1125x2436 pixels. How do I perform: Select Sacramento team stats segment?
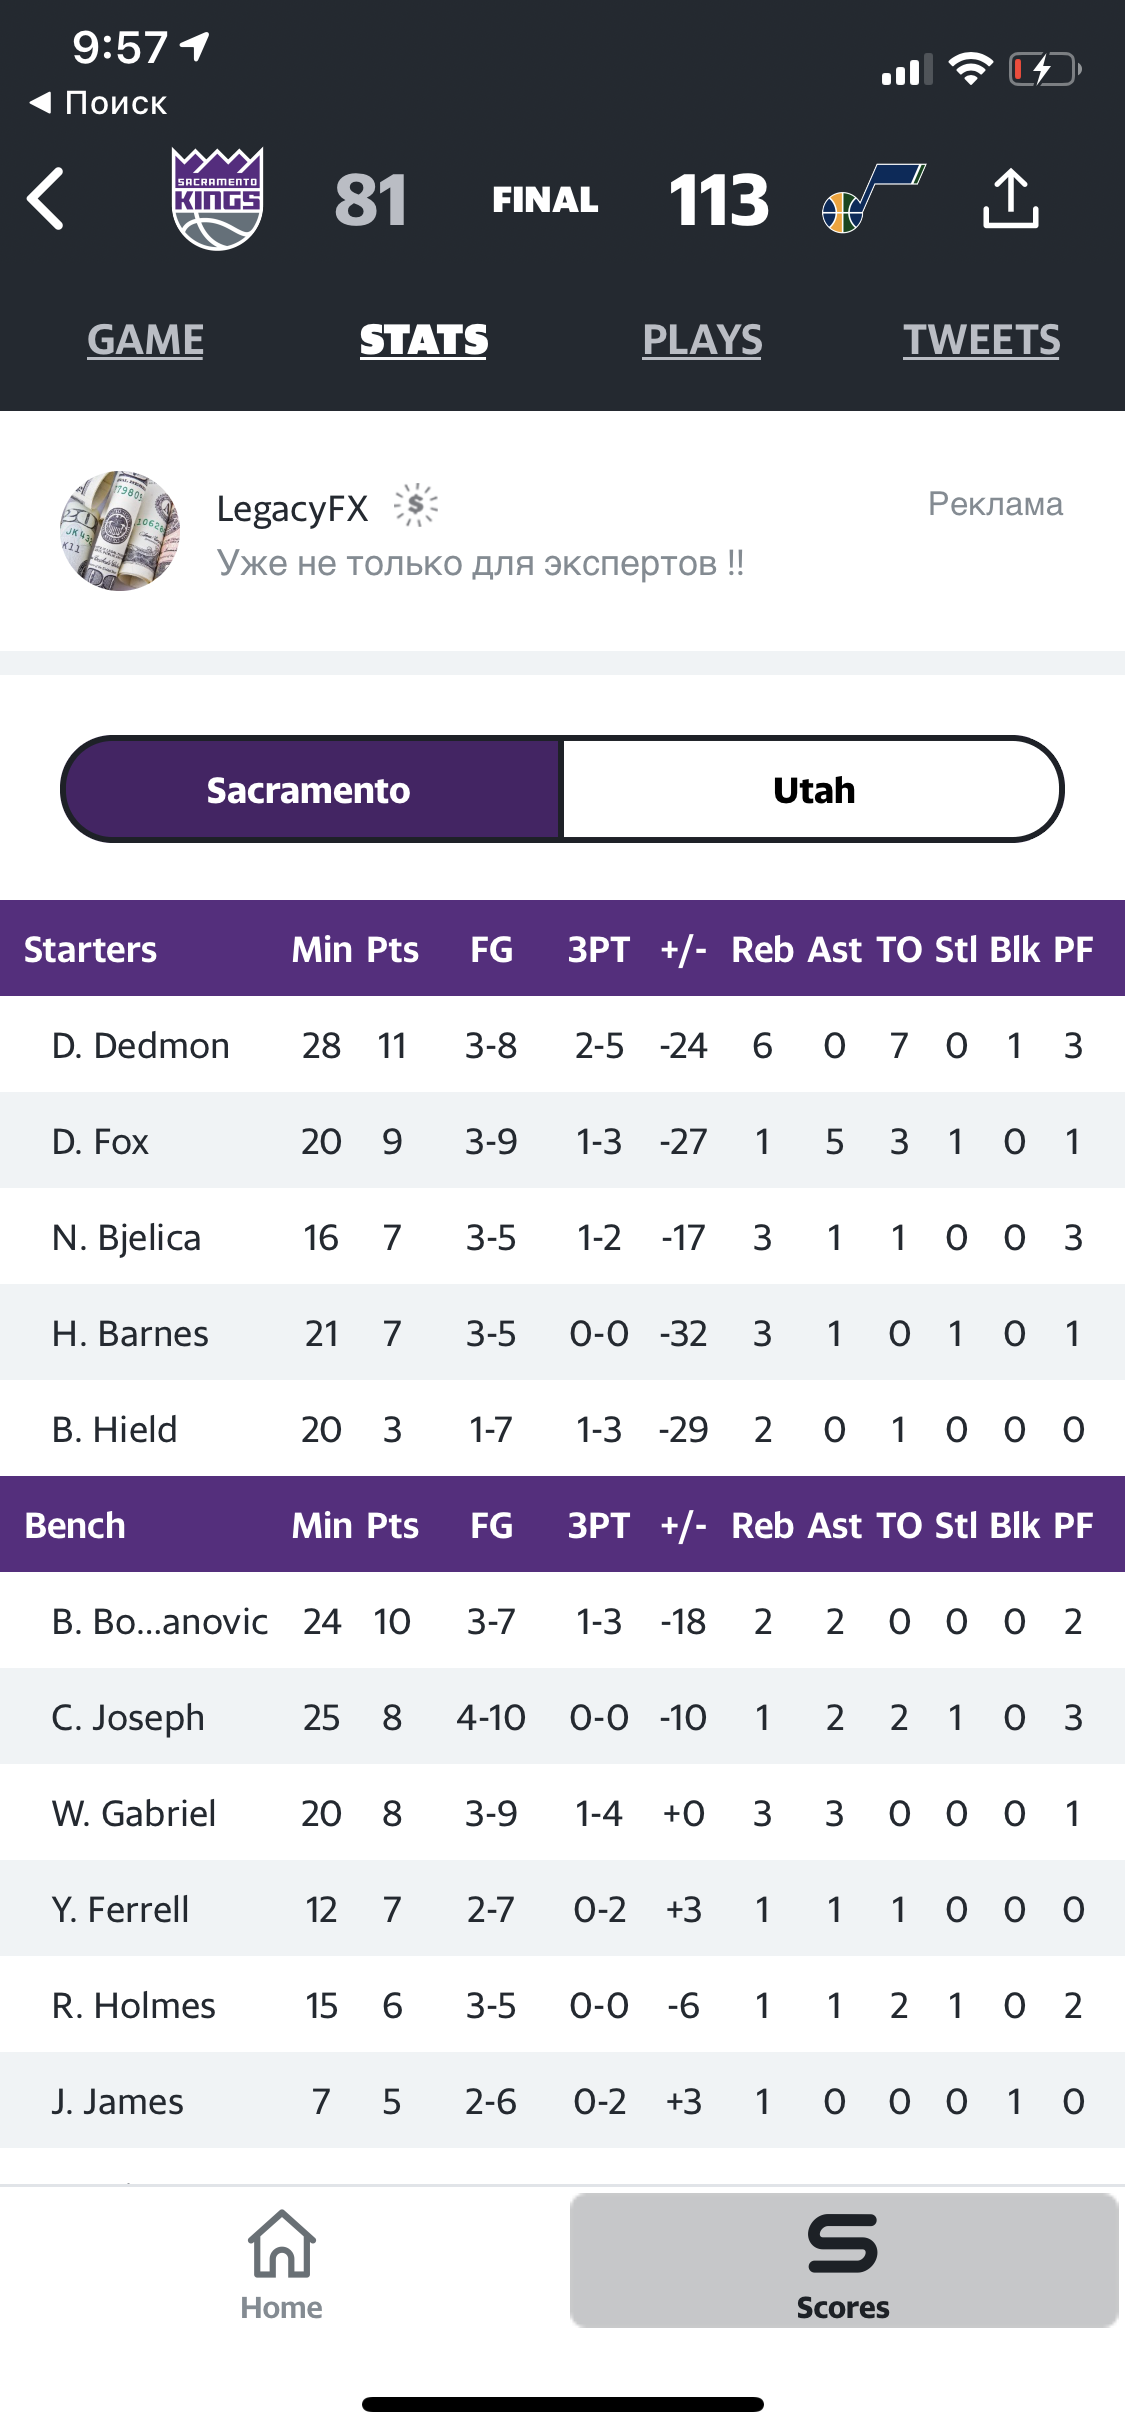[309, 790]
